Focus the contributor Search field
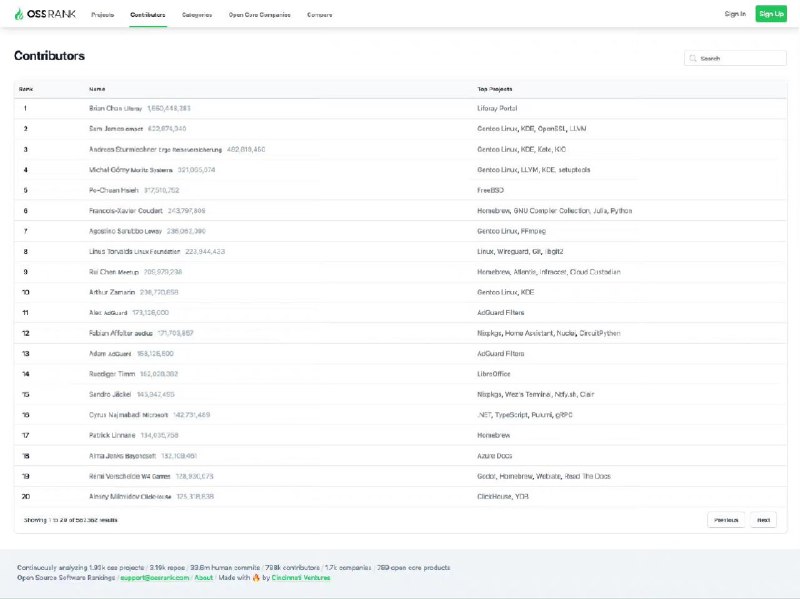The height and width of the screenshot is (599, 800). [740, 59]
